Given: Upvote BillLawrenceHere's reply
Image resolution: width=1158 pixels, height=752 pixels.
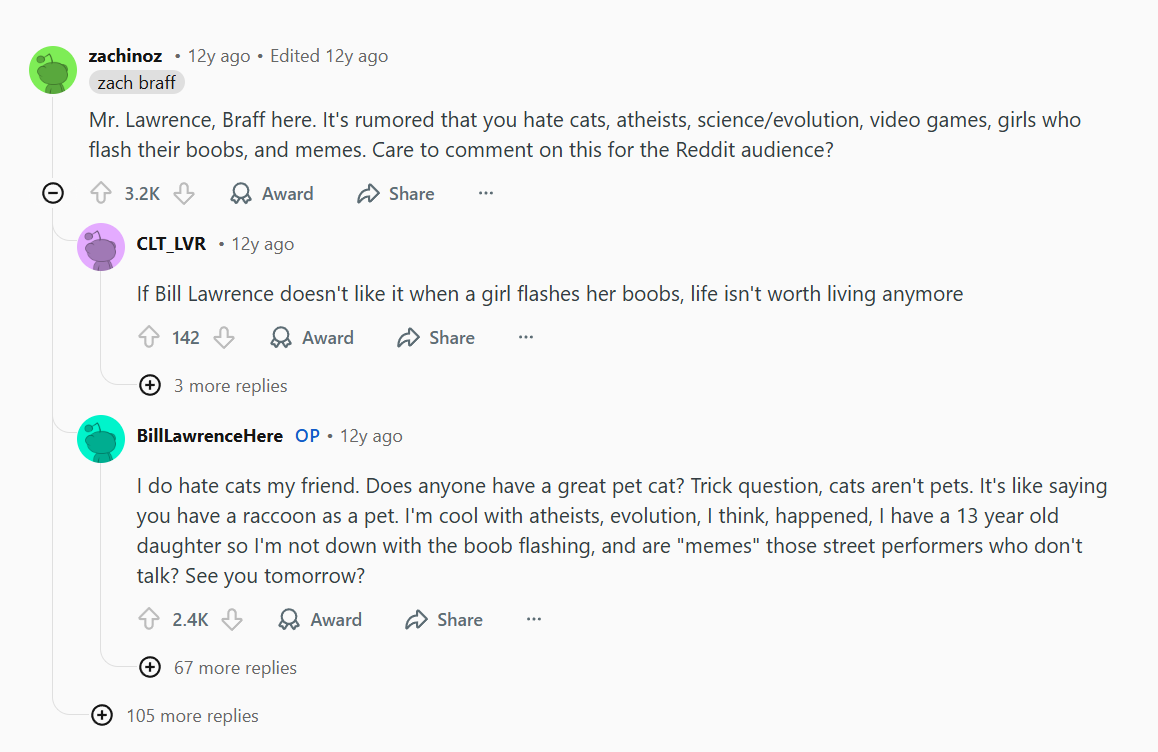Looking at the screenshot, I should tap(149, 620).
